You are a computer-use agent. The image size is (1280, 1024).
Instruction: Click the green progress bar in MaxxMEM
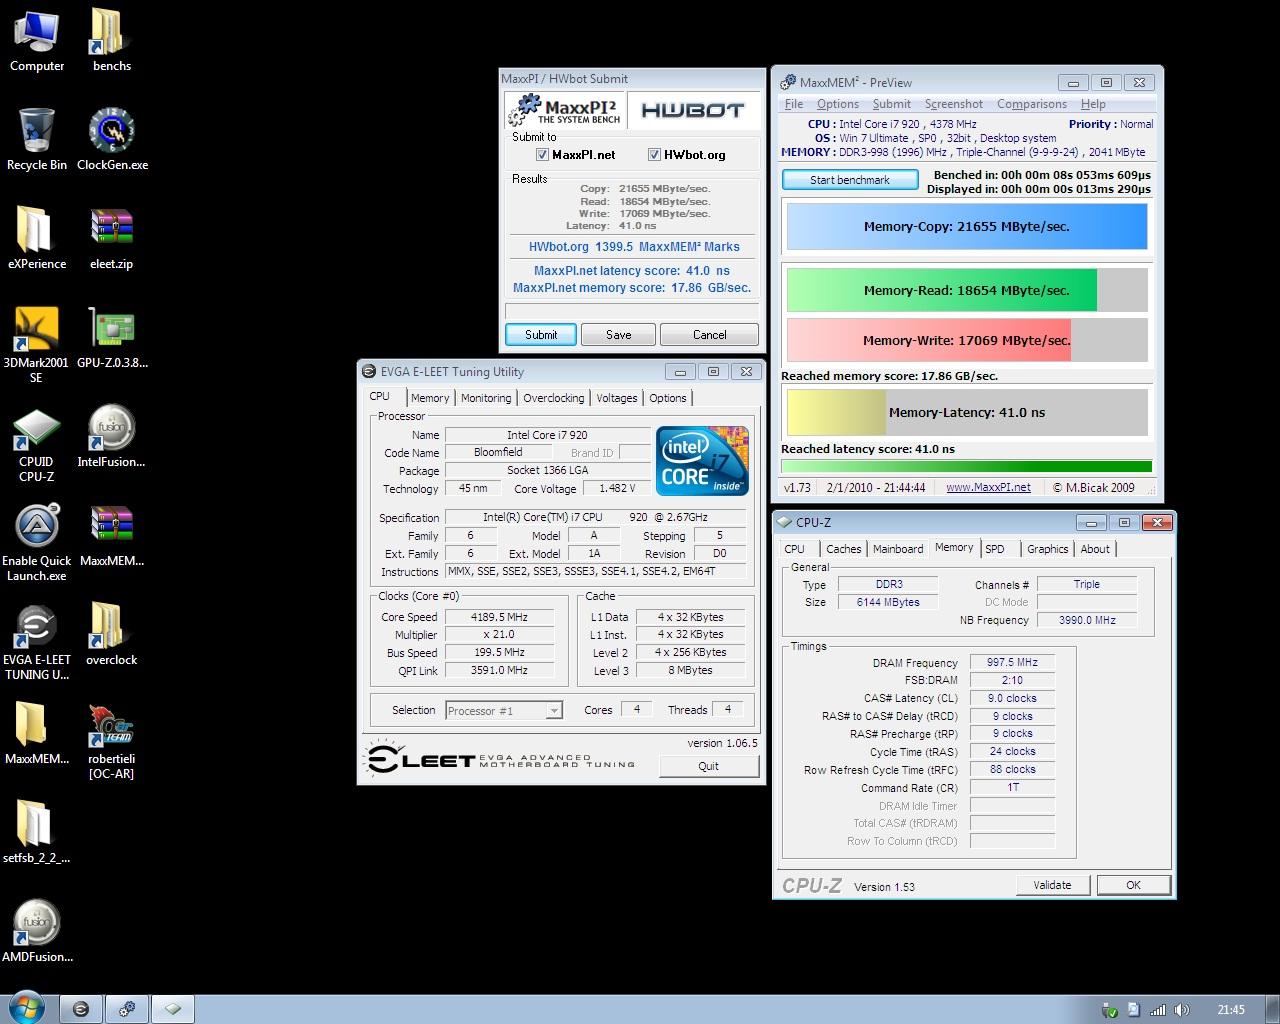point(966,466)
